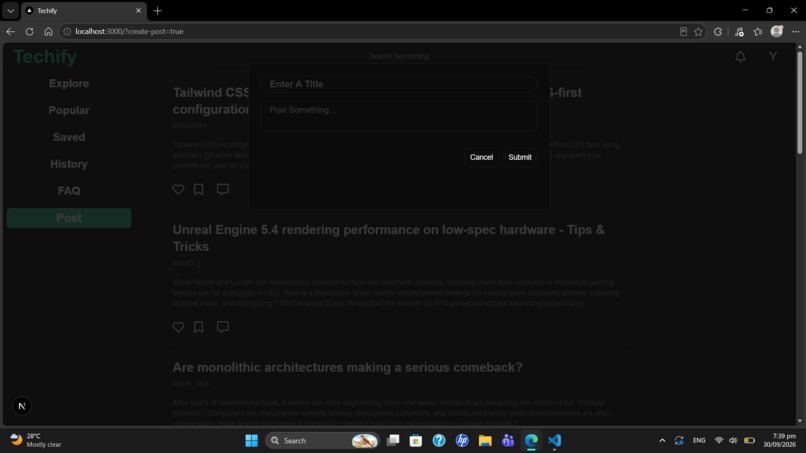
Task: Open the FAQ sidebar item
Action: (69, 191)
